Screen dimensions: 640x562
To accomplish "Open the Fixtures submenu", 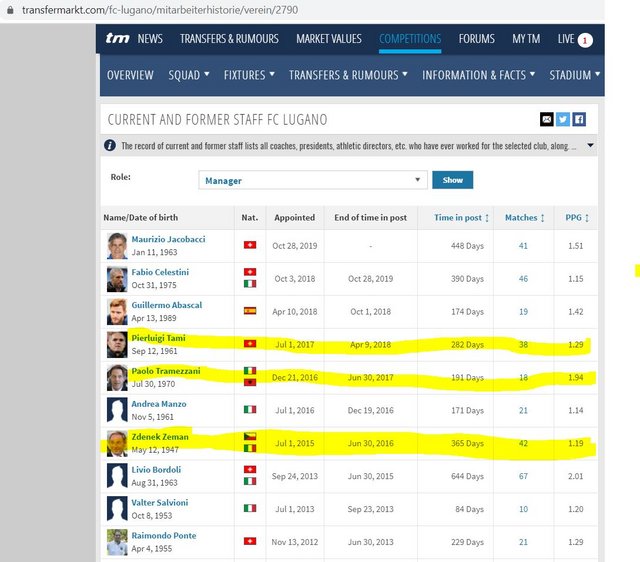I will click(249, 75).
